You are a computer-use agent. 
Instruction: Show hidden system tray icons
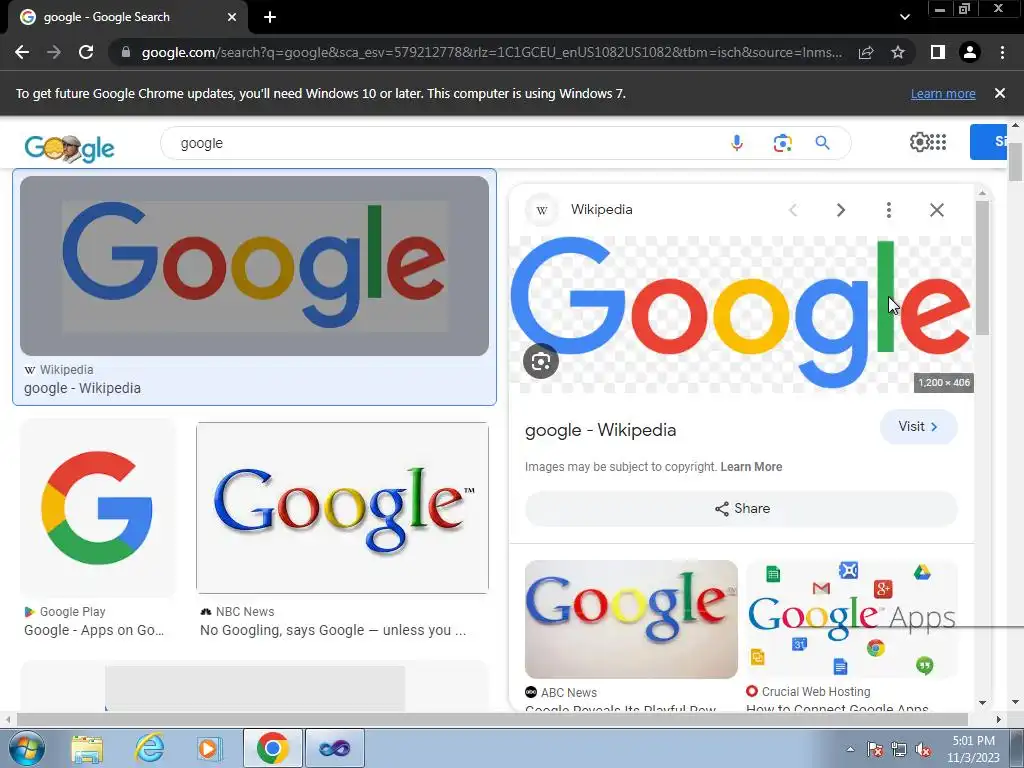click(x=850, y=749)
